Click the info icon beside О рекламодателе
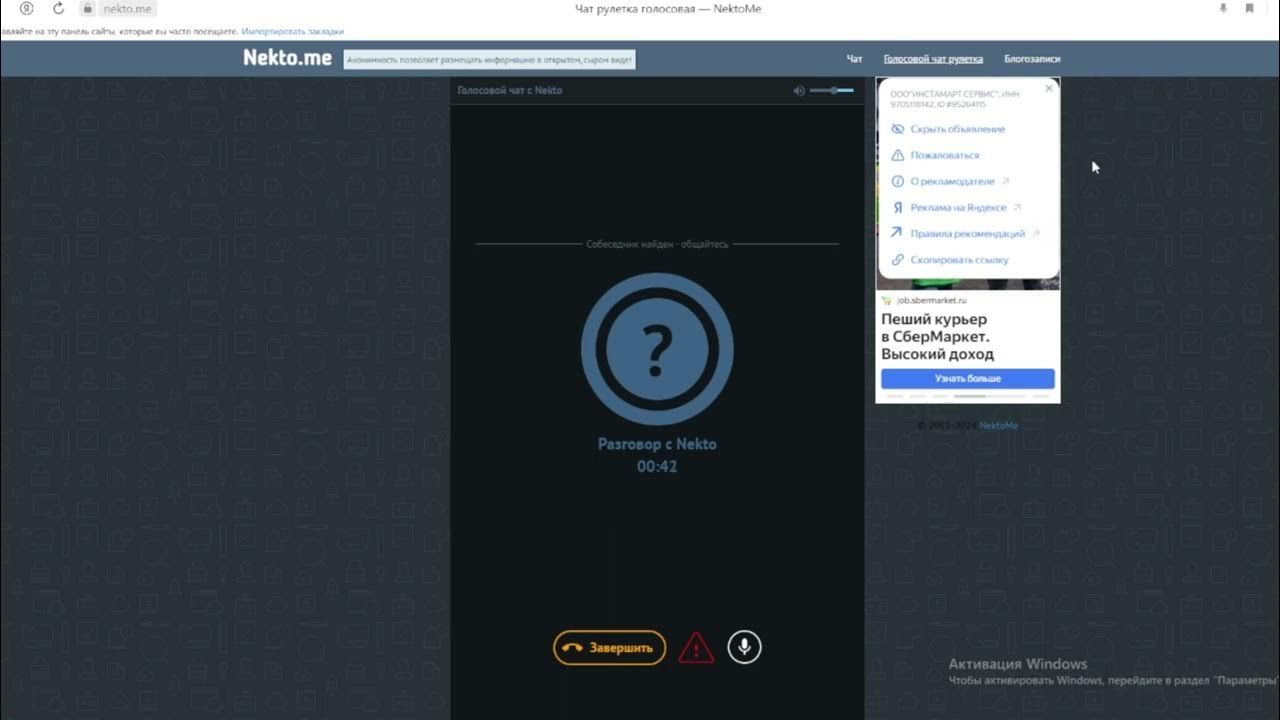 (x=897, y=181)
